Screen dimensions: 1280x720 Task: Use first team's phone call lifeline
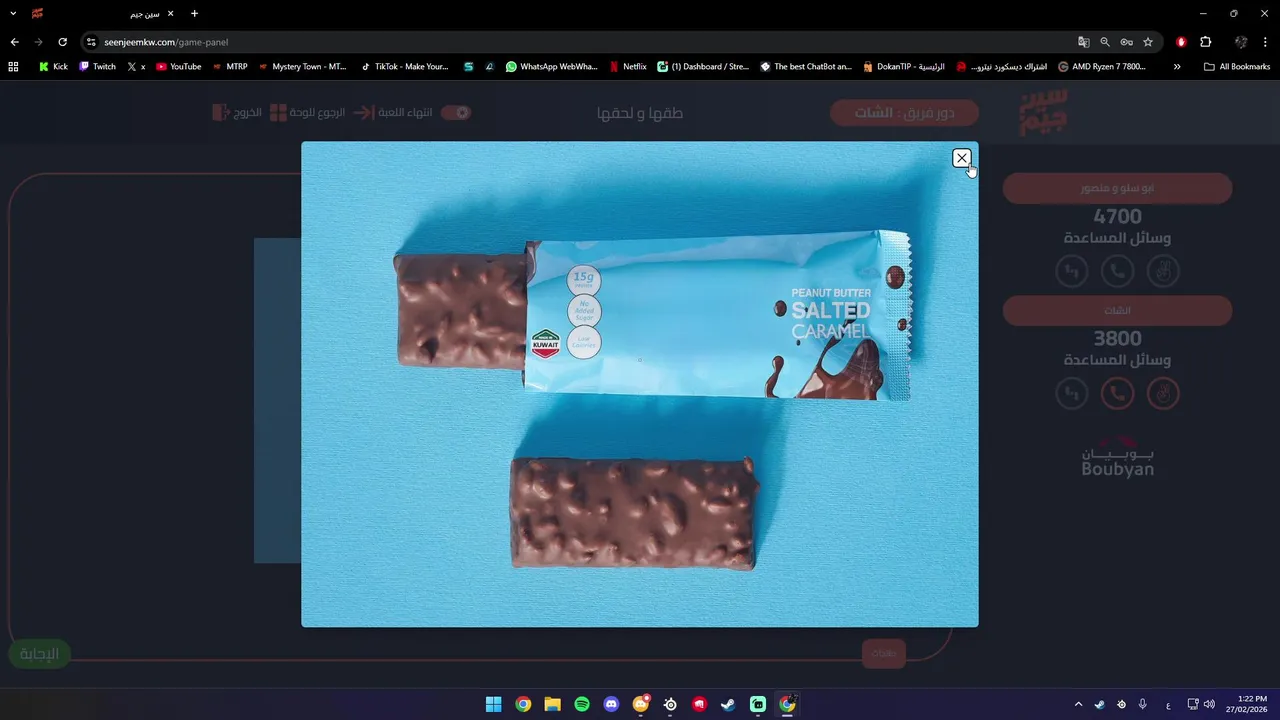(1117, 271)
